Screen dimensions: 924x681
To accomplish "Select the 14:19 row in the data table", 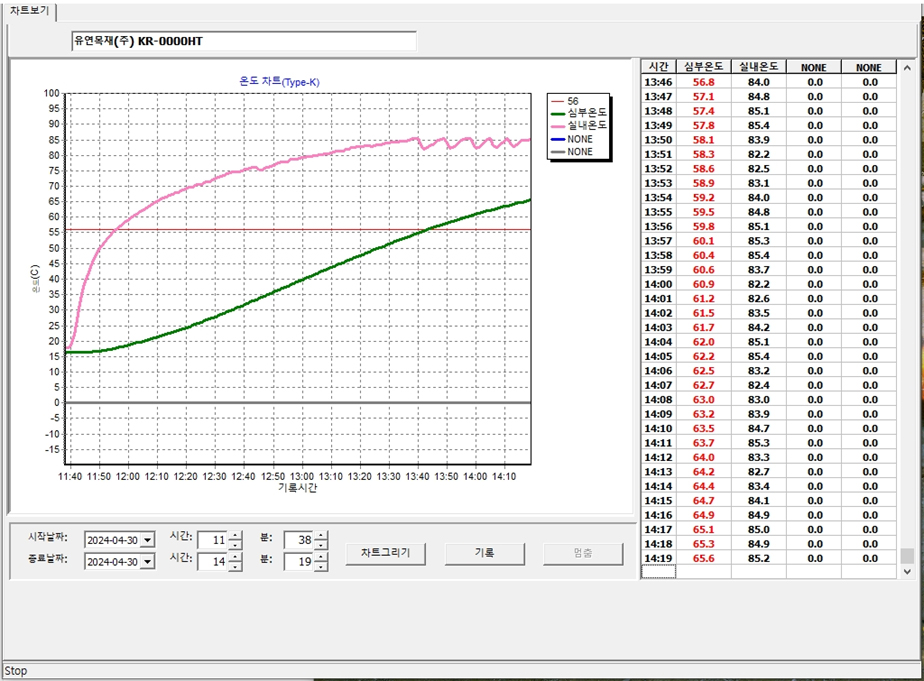I will (659, 558).
